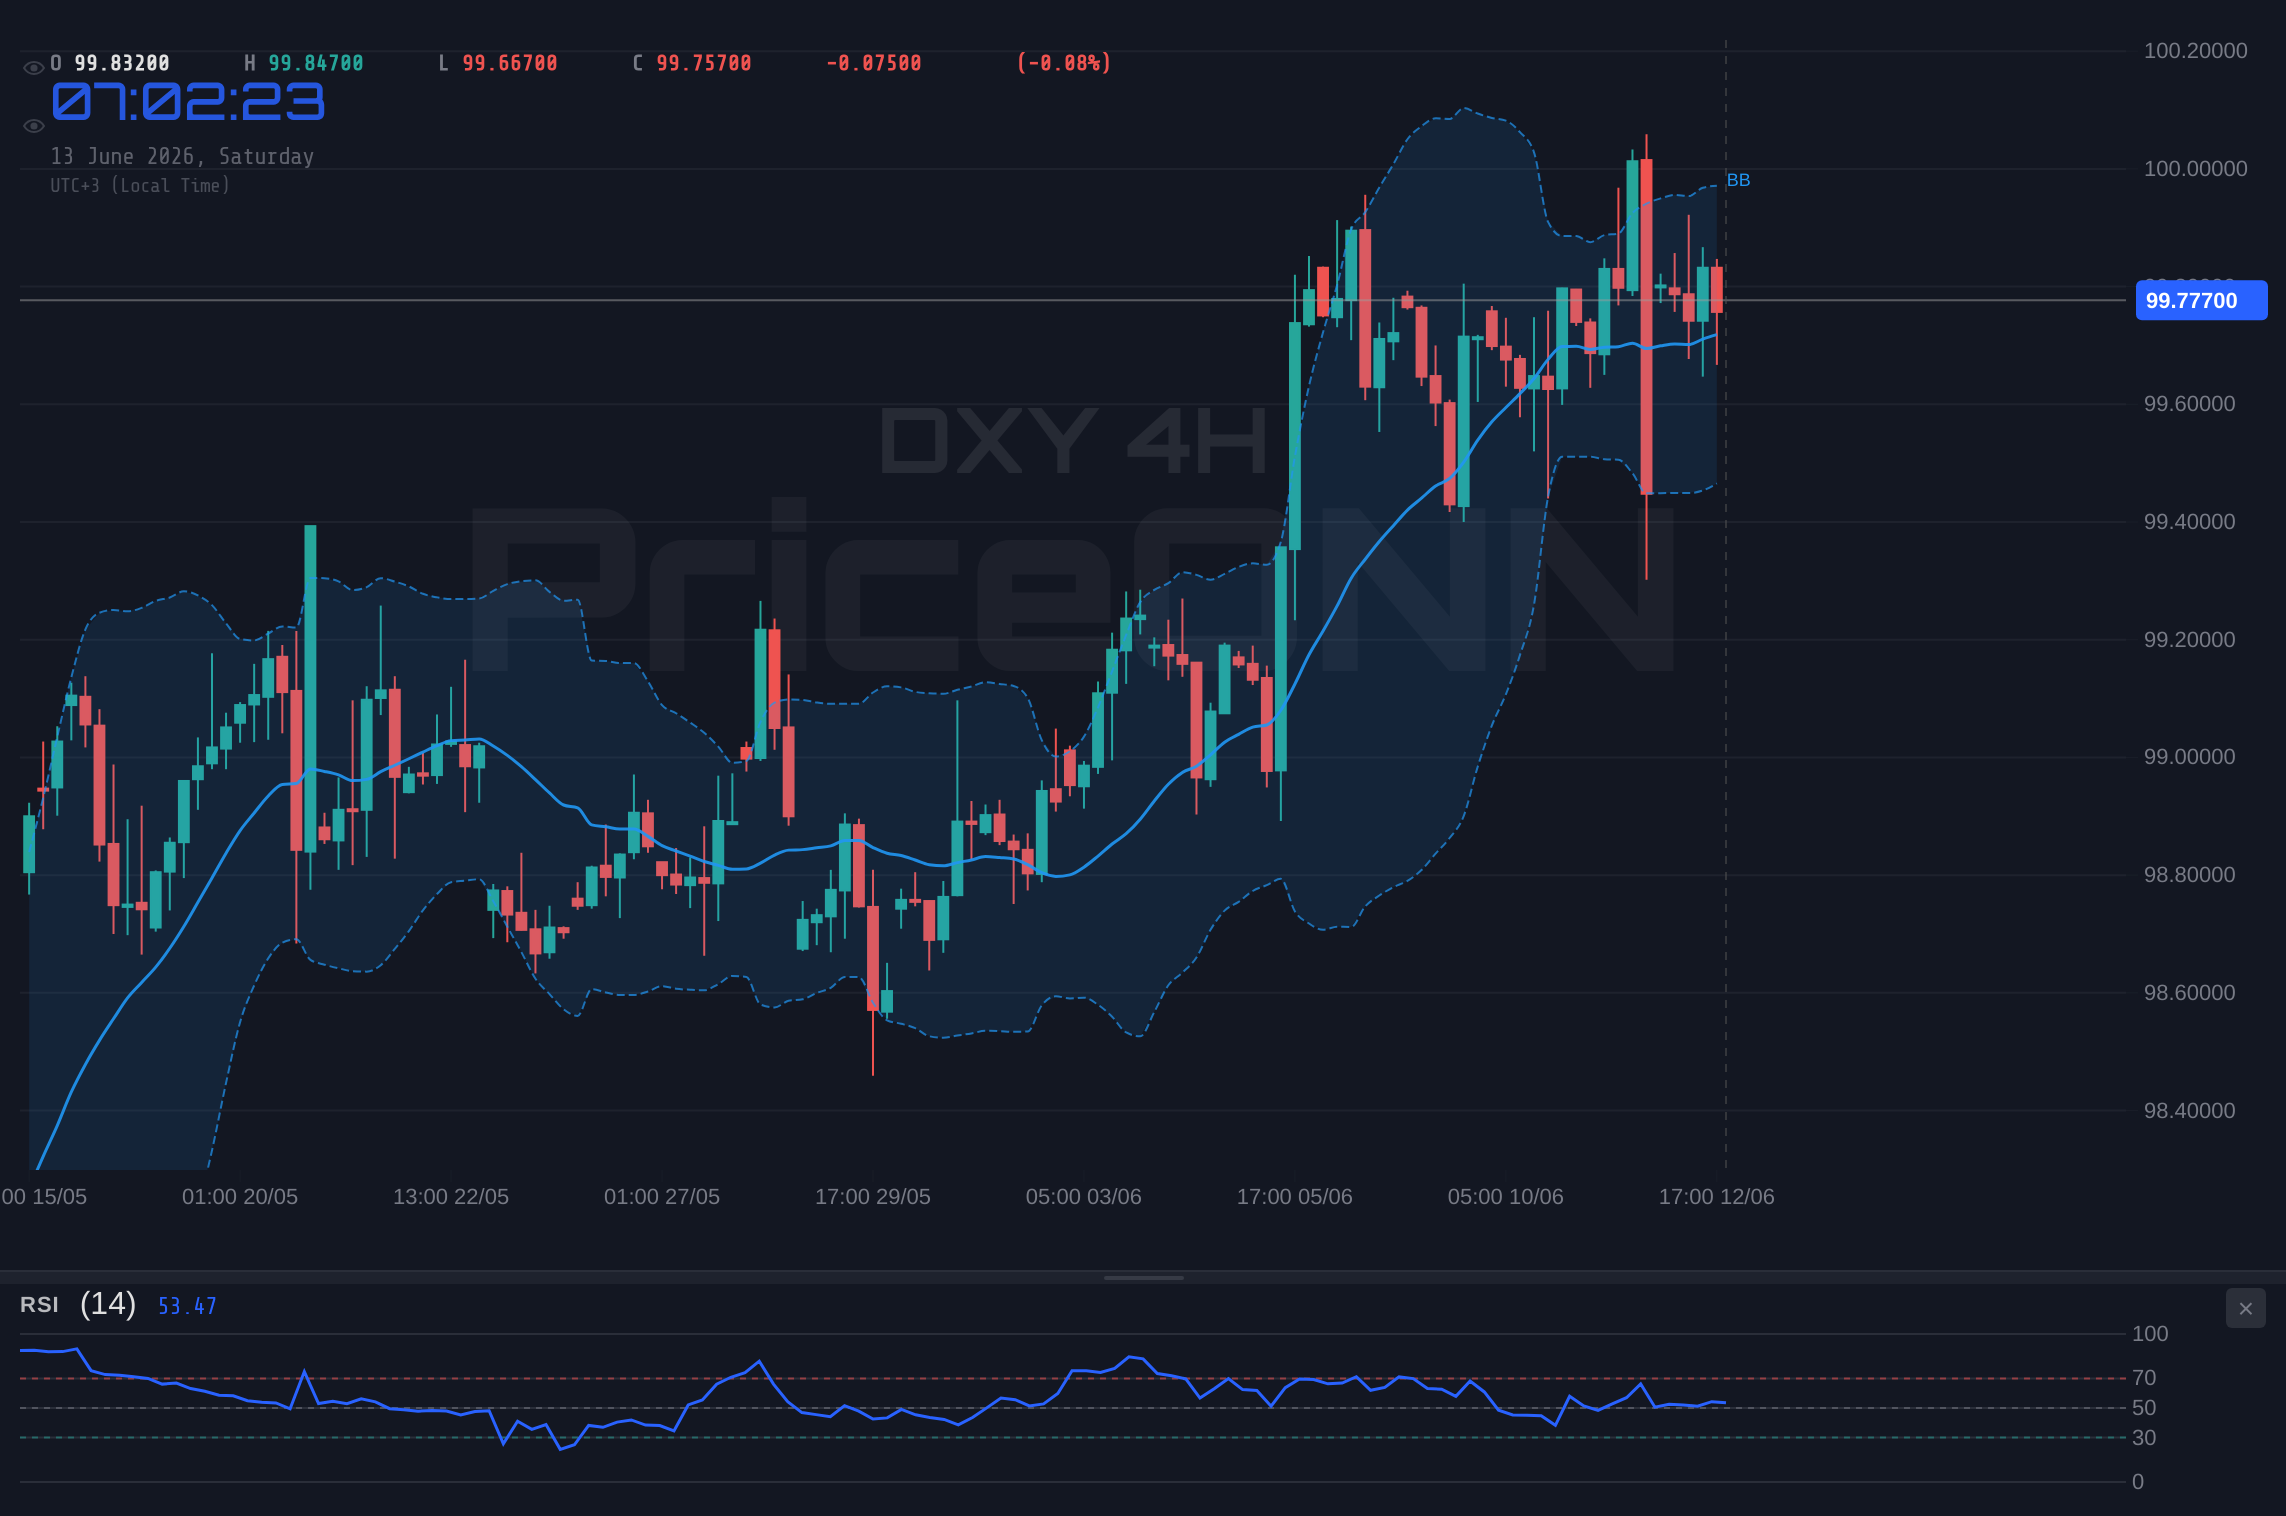Click the percent change (-0.08%)
This screenshot has height=1516, width=2286.
[x=1064, y=63]
